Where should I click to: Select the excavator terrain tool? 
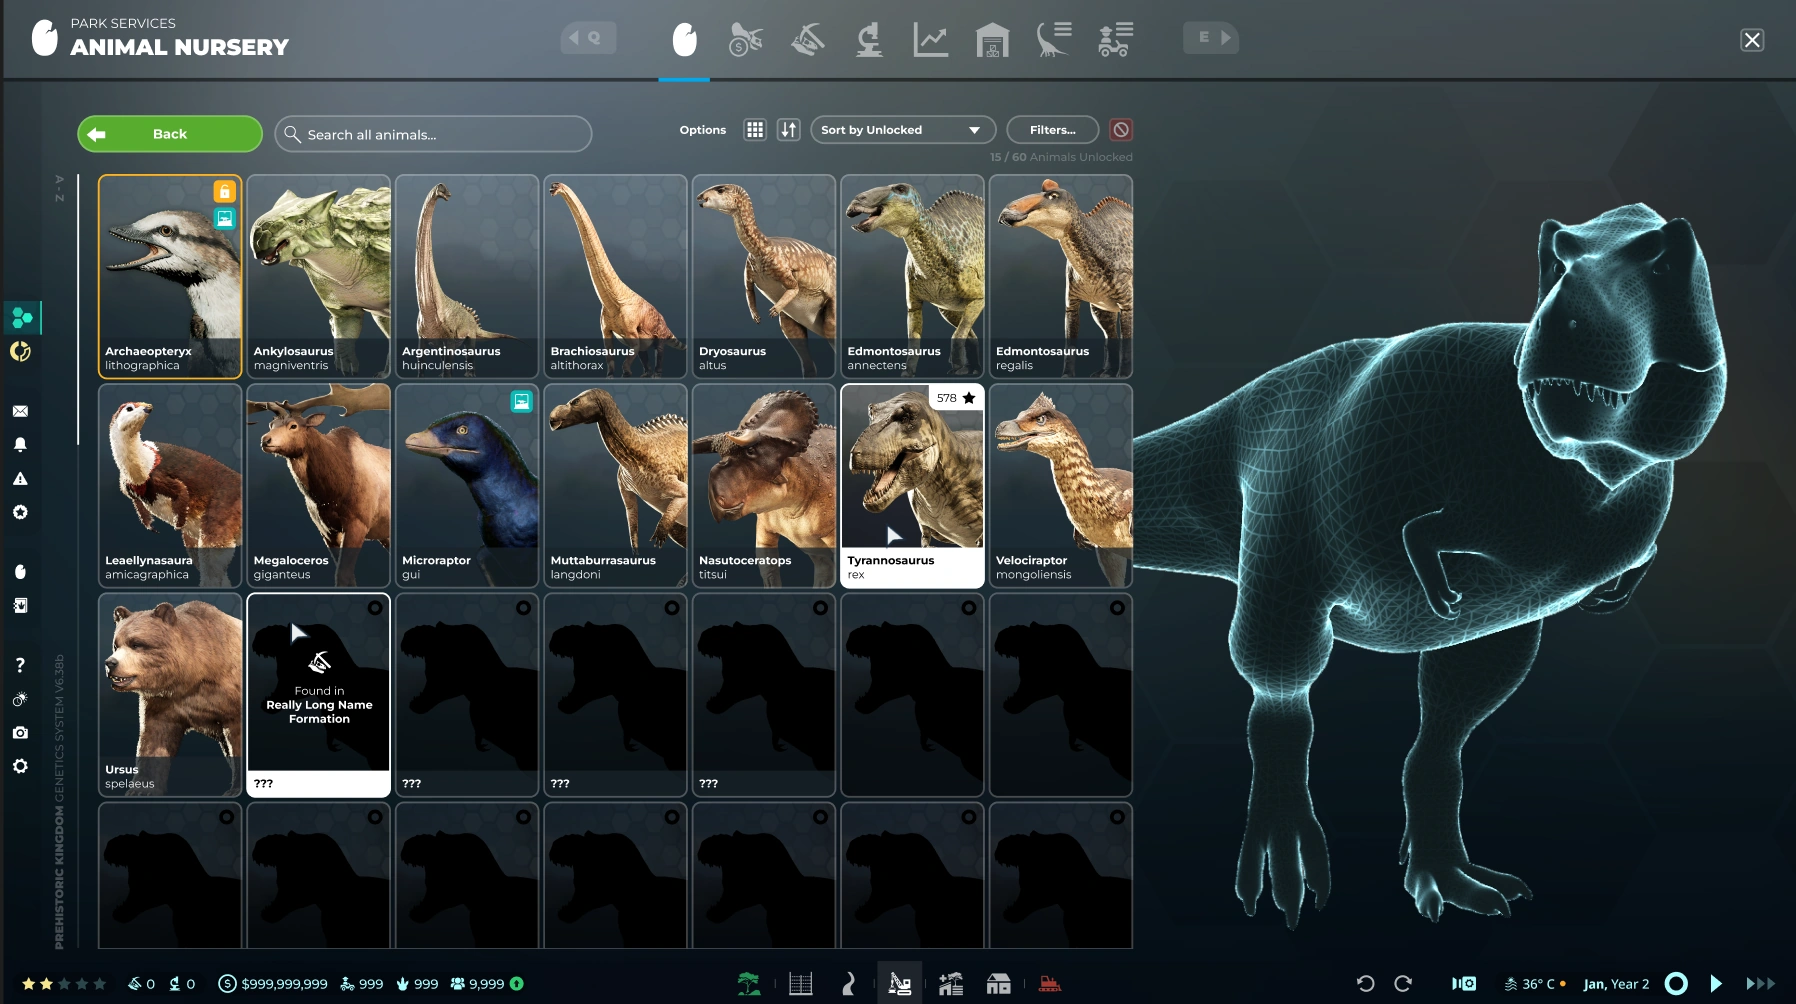tap(900, 984)
